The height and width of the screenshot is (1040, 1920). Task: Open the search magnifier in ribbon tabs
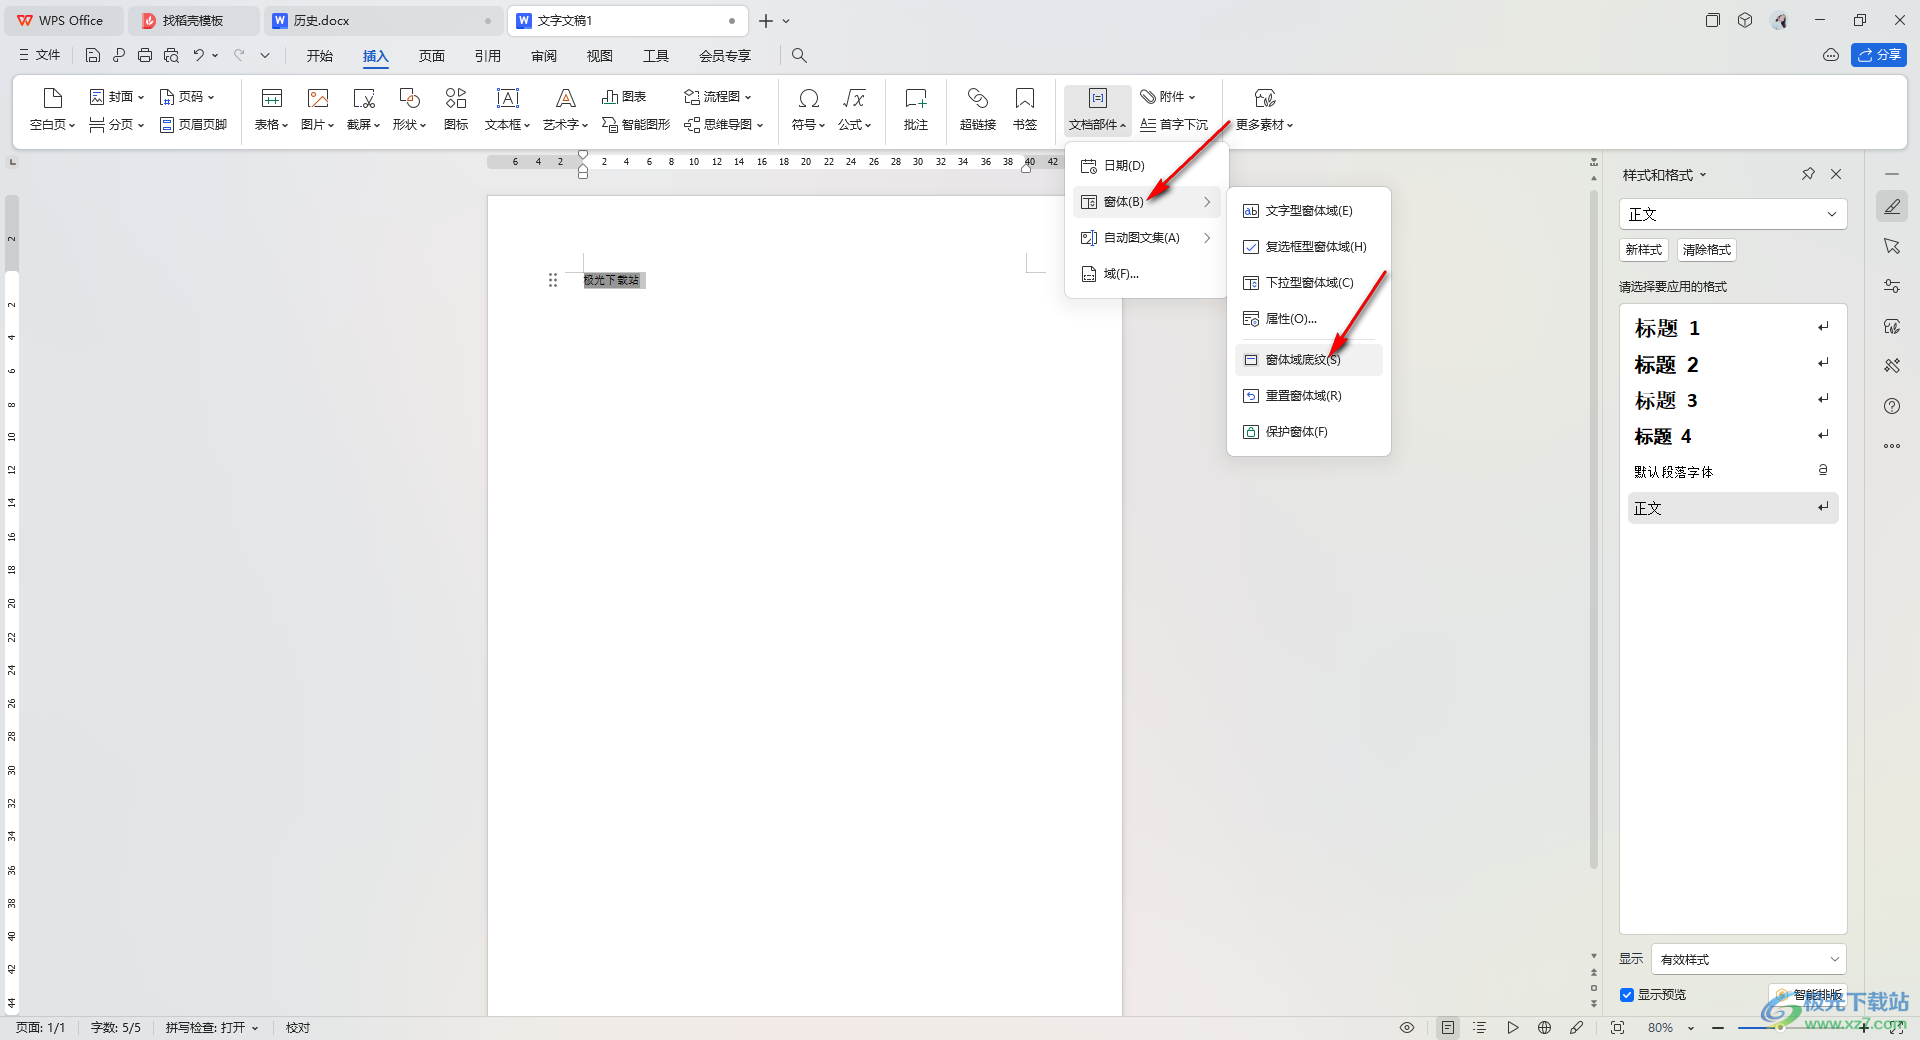[x=799, y=56]
